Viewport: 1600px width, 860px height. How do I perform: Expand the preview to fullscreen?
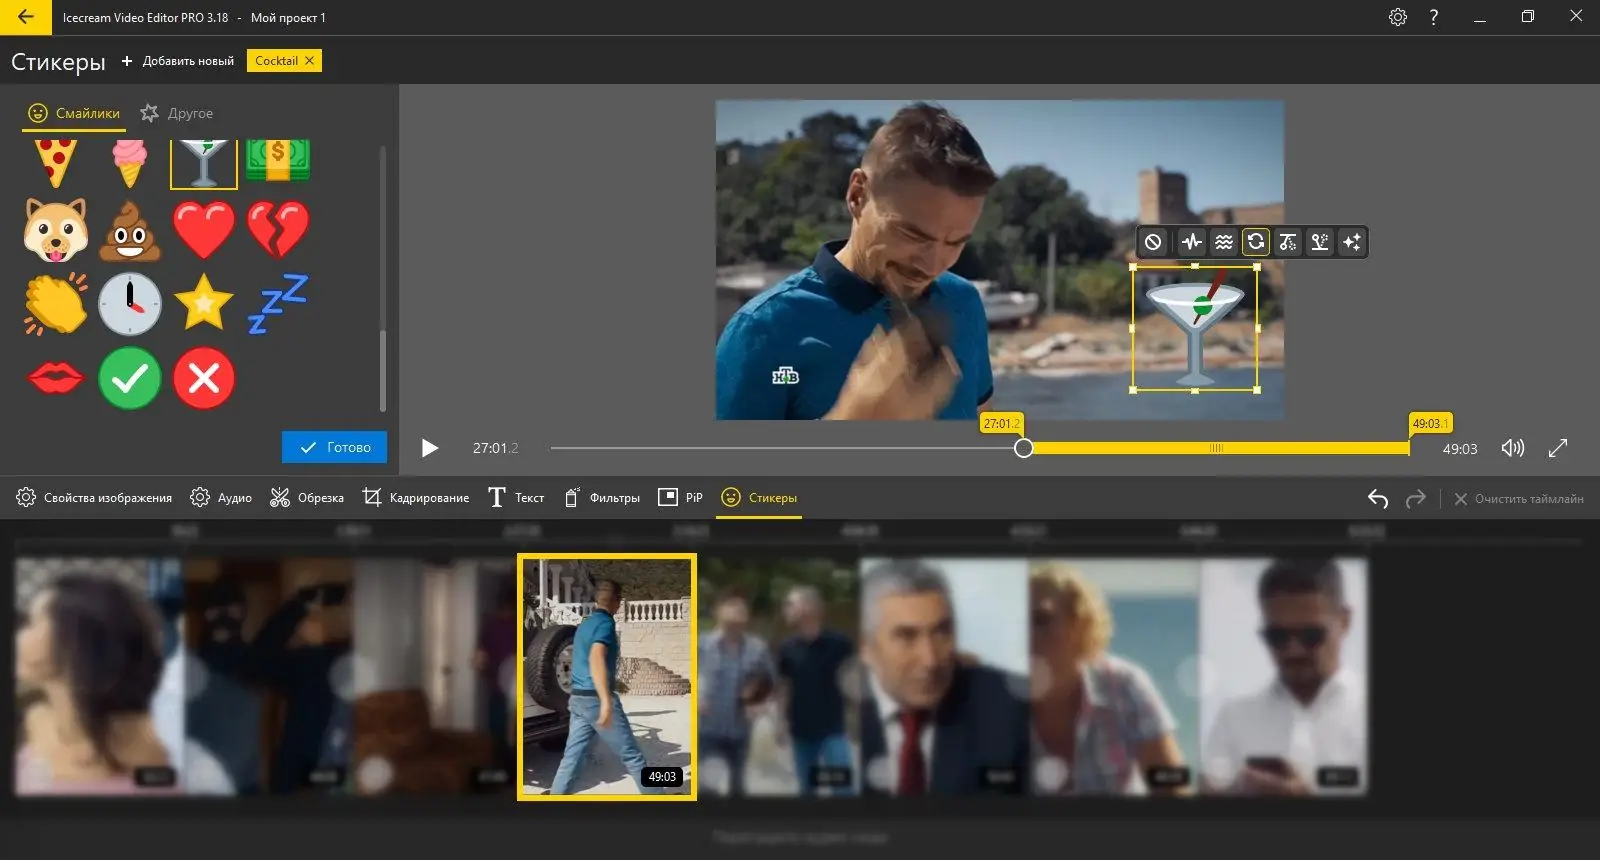click(1558, 448)
